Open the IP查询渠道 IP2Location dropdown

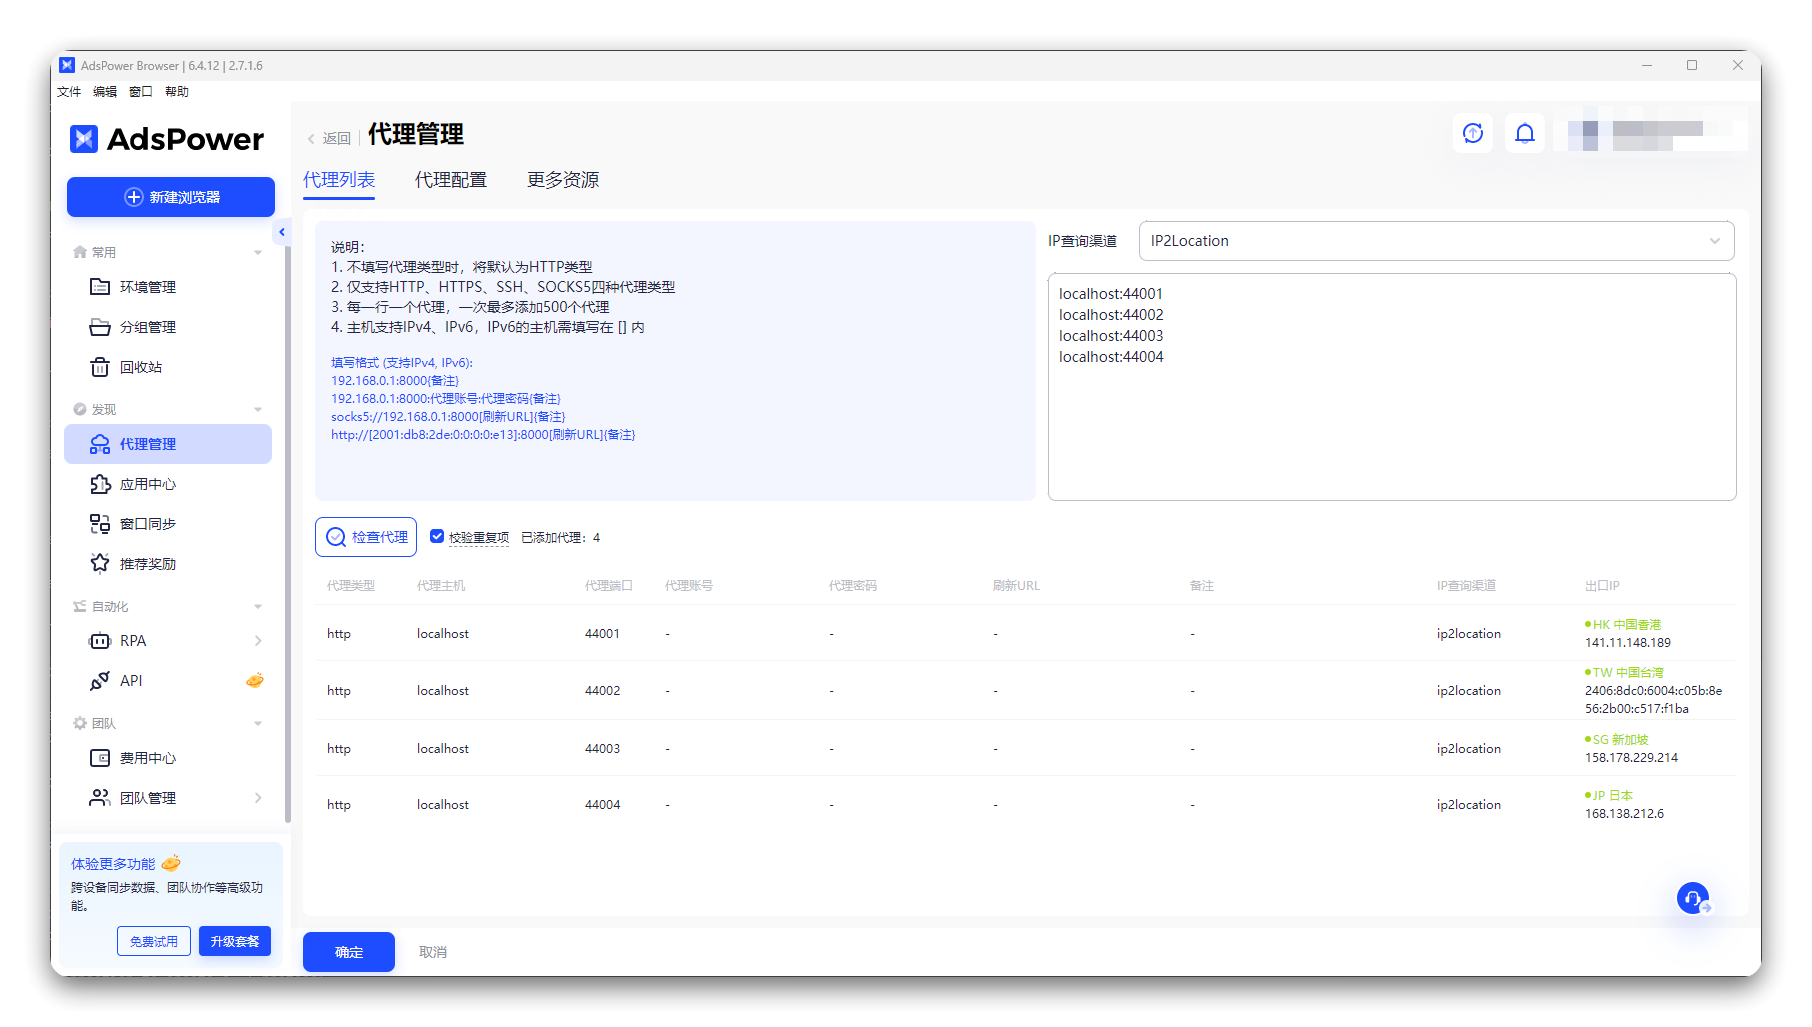coord(1435,241)
